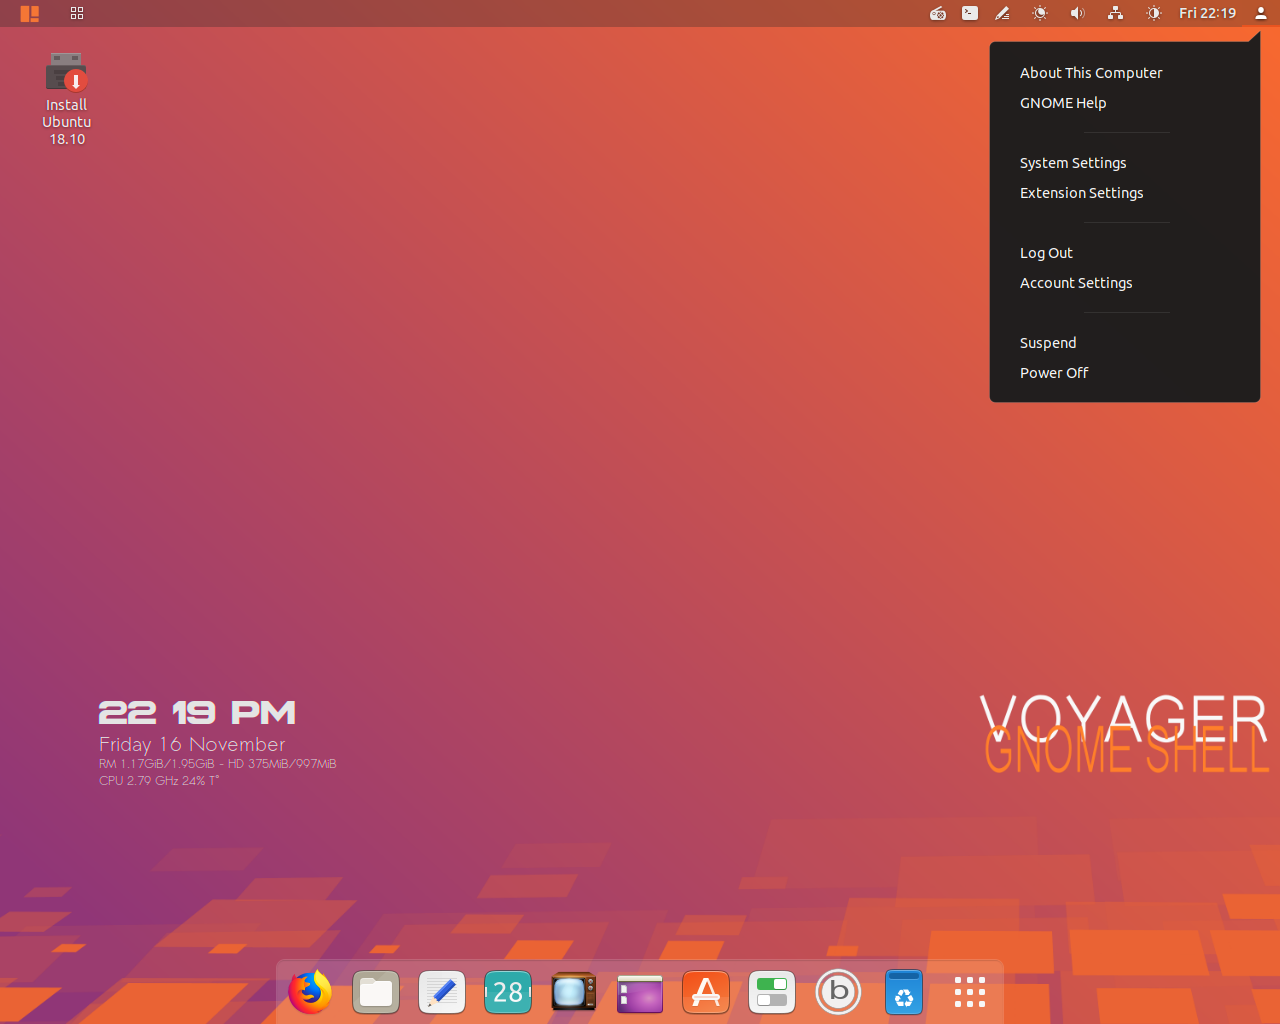Click the four-squares overview icon
Screen dimensions: 1280x1024
[77, 13]
